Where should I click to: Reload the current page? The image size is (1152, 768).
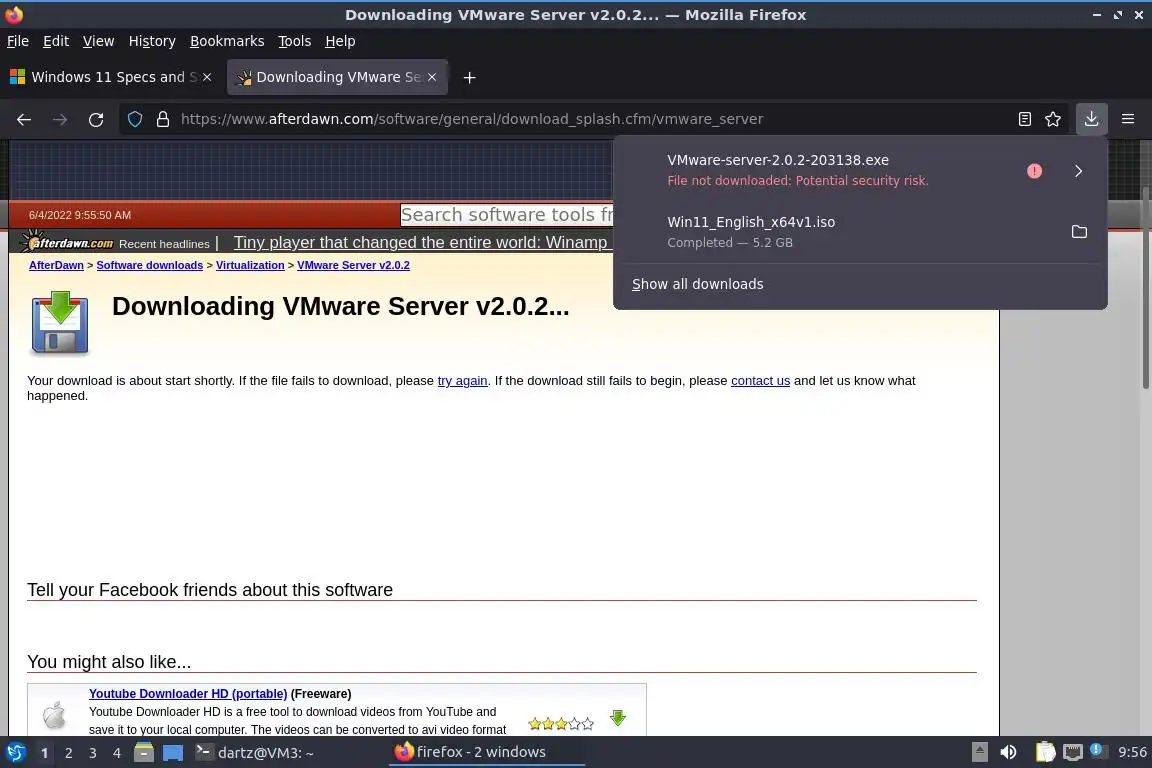[96, 119]
